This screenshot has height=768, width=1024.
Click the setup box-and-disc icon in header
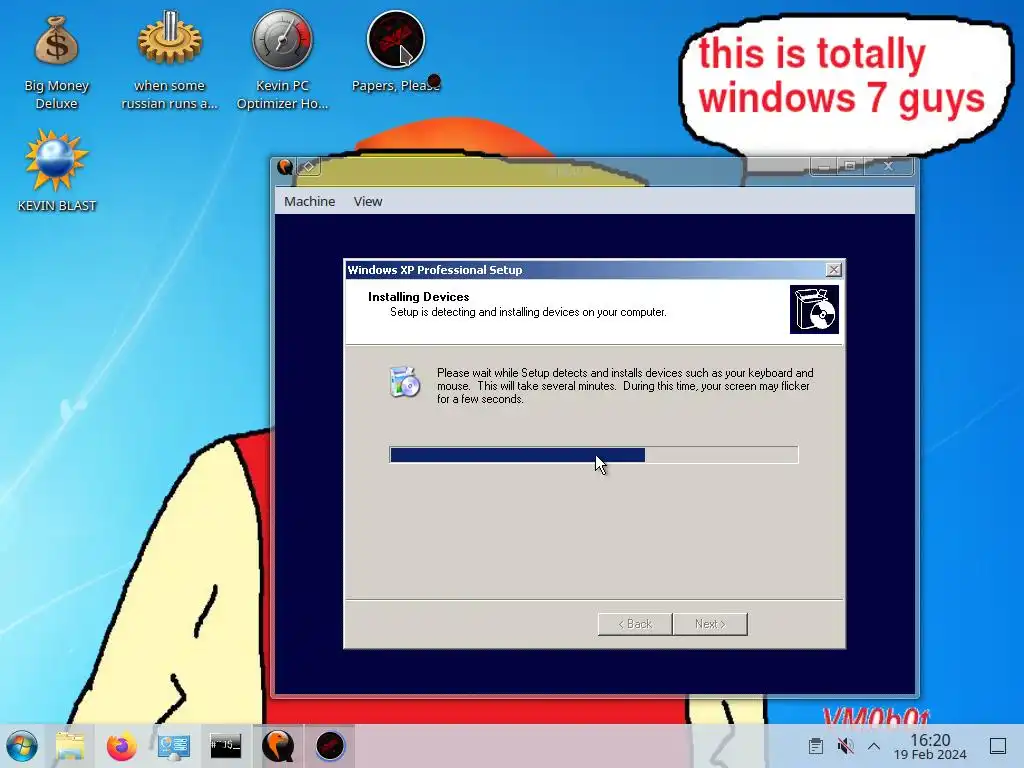point(814,310)
